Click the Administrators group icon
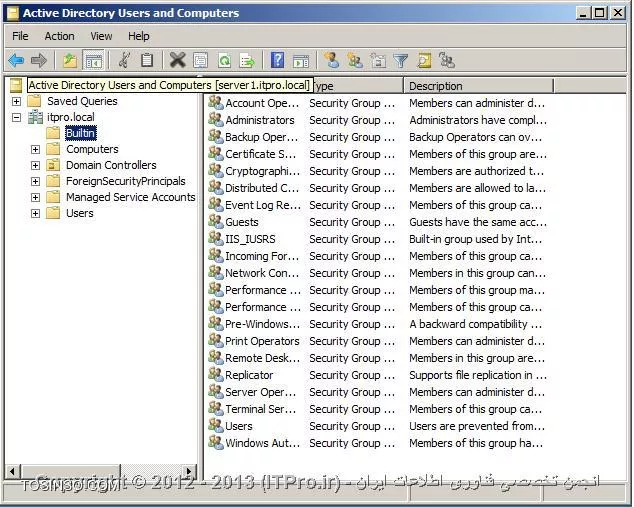 click(x=216, y=119)
